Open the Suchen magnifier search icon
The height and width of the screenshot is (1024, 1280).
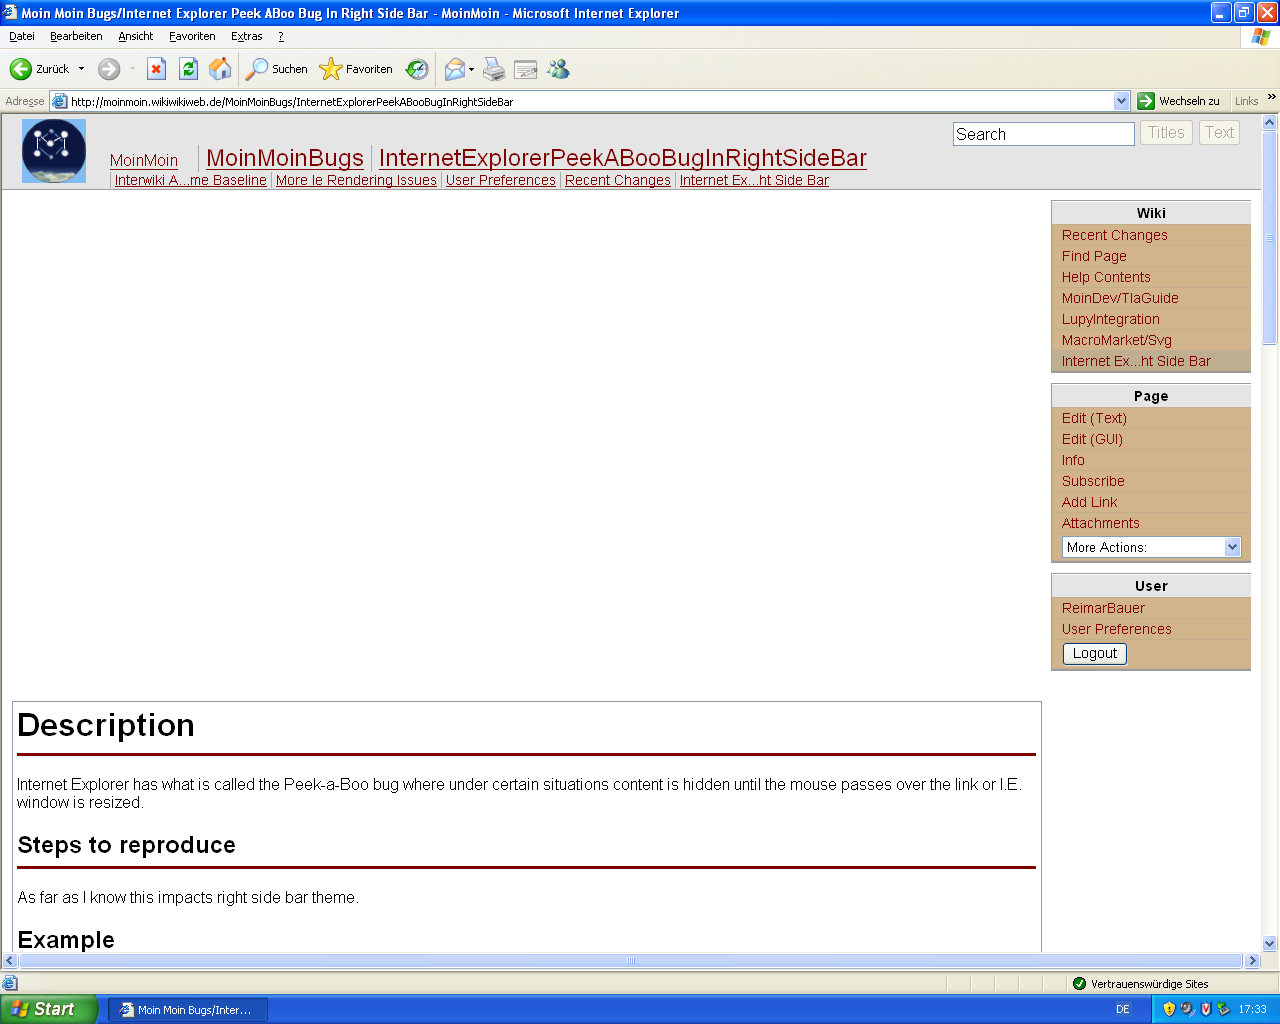[x=258, y=69]
